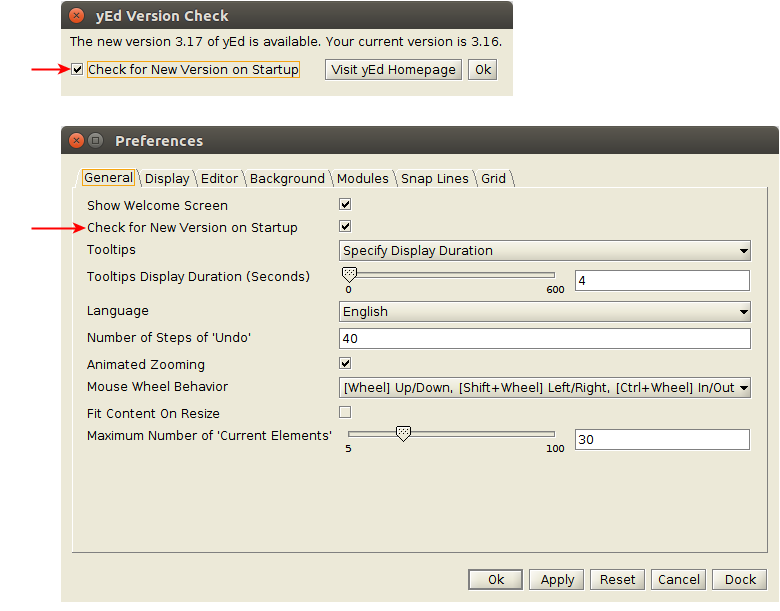The height and width of the screenshot is (611, 780).
Task: Click the Dock button
Action: pyautogui.click(x=740, y=580)
